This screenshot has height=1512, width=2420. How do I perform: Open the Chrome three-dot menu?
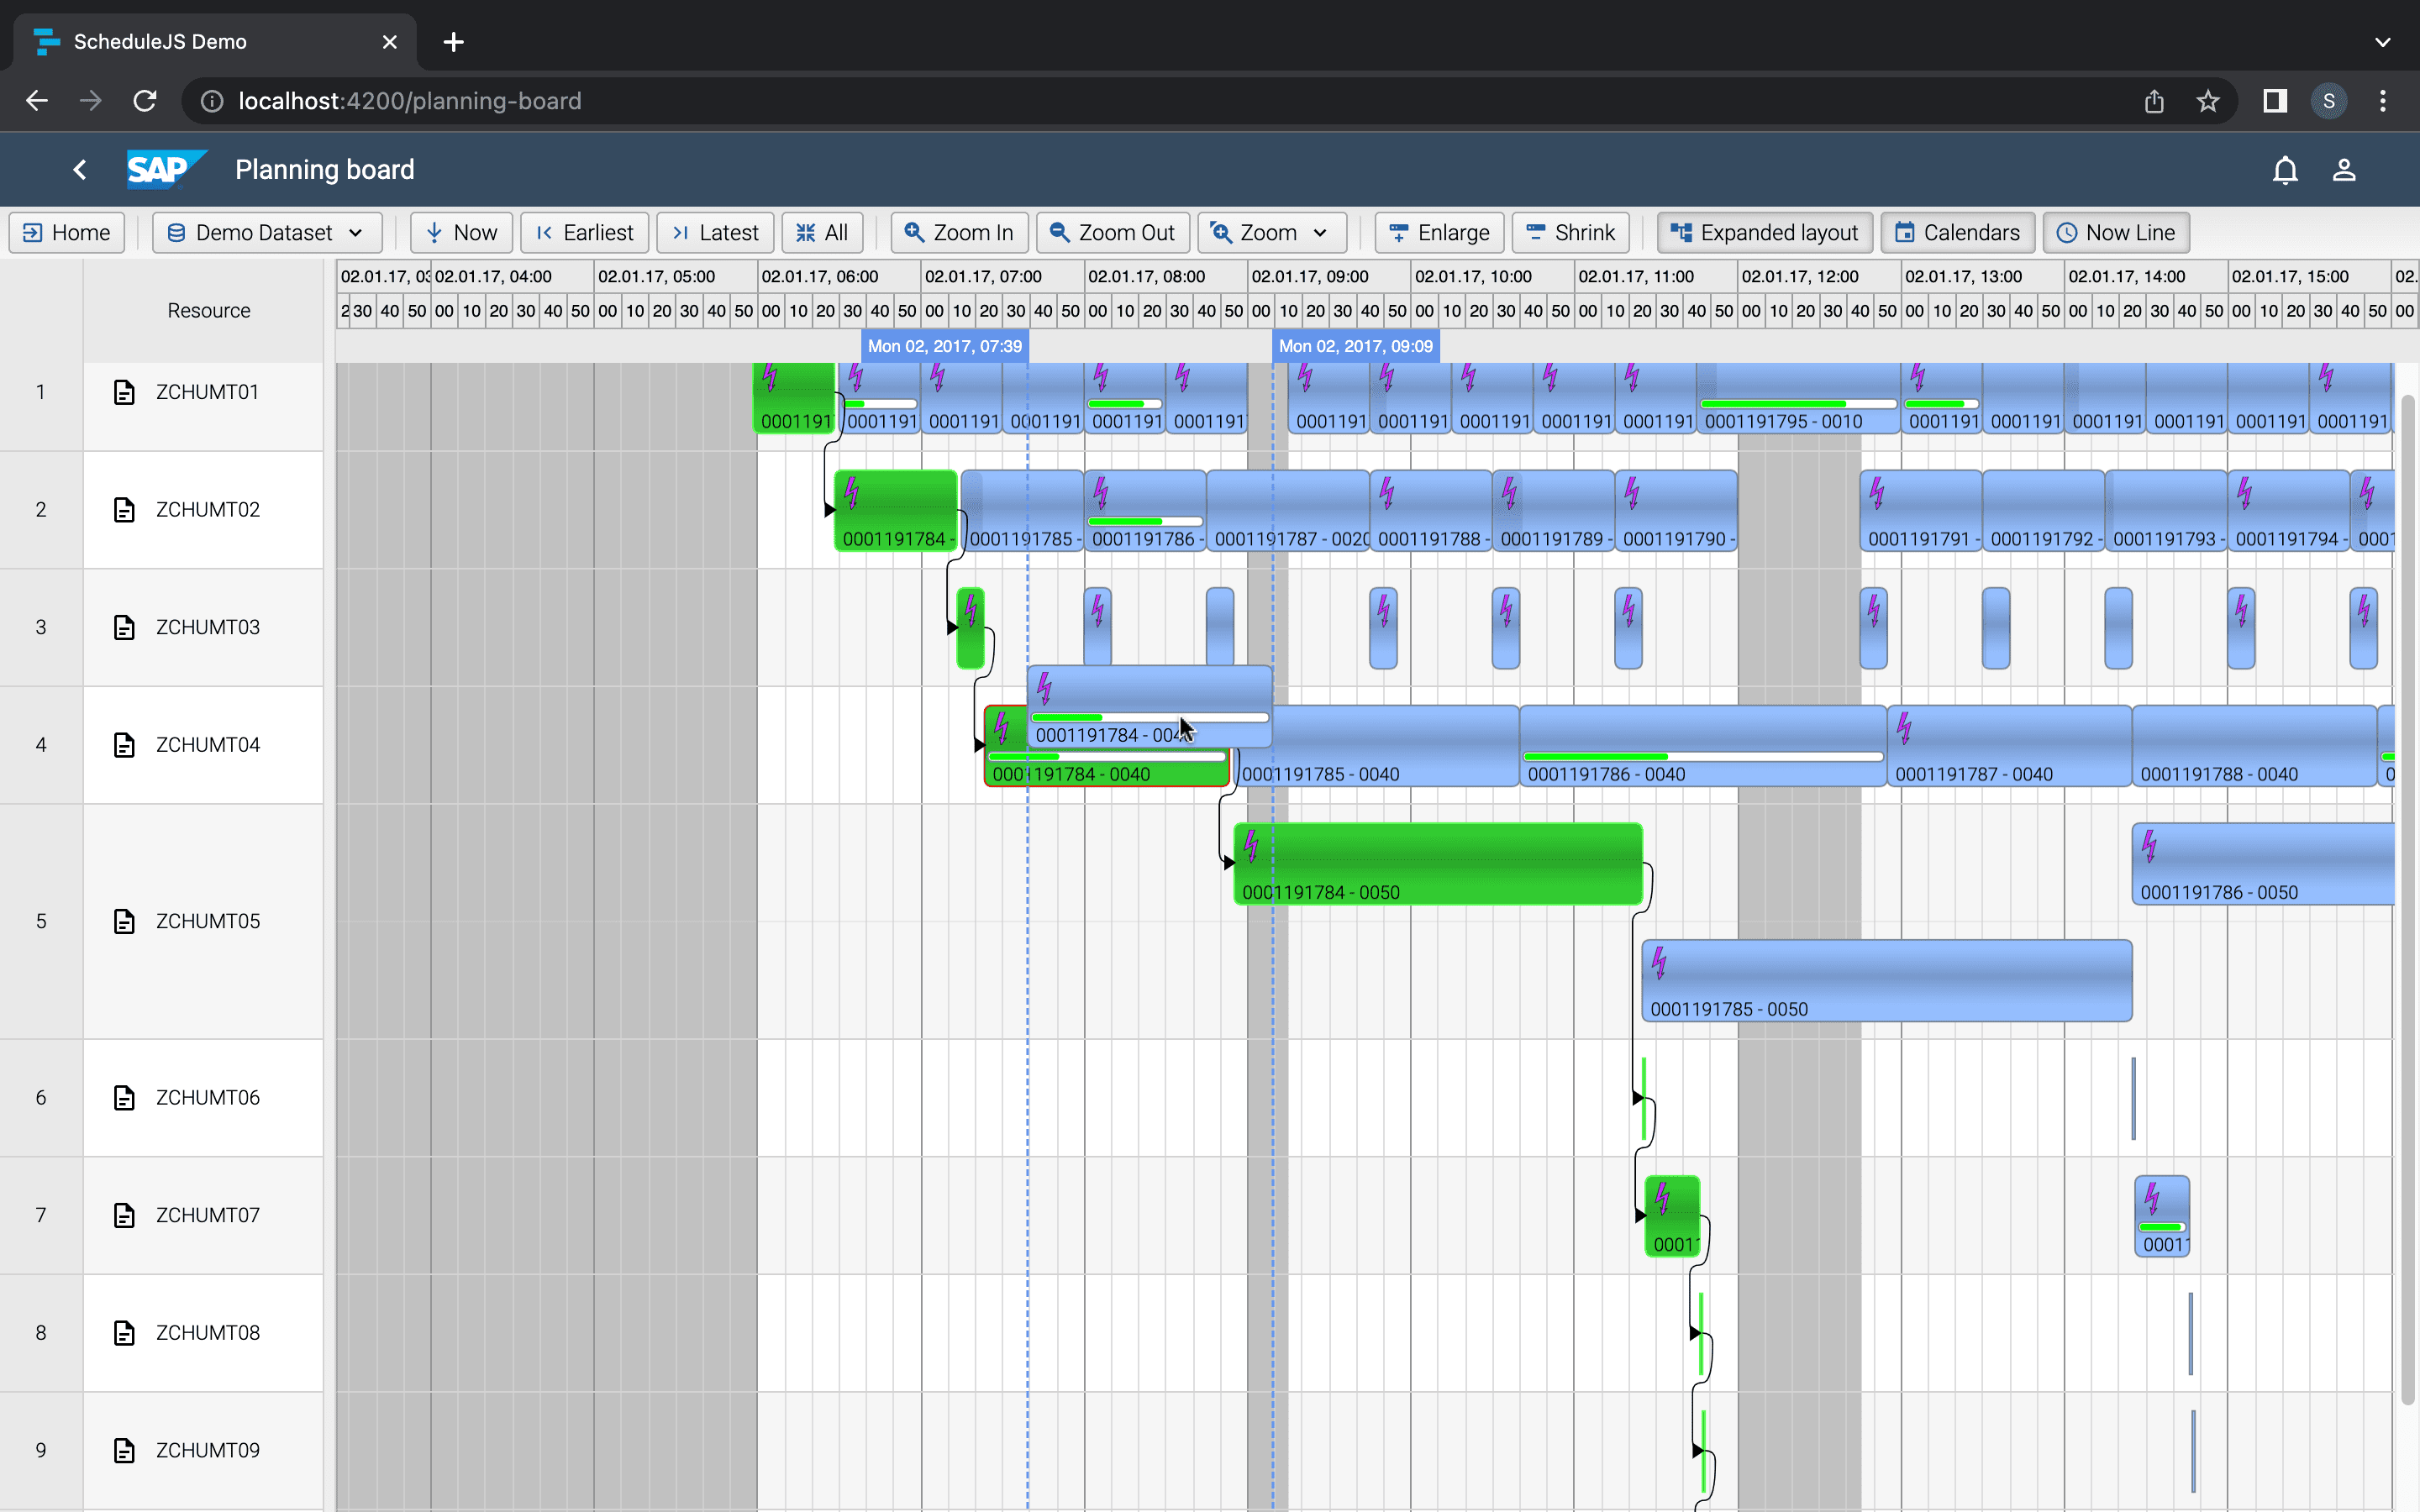pos(2384,100)
